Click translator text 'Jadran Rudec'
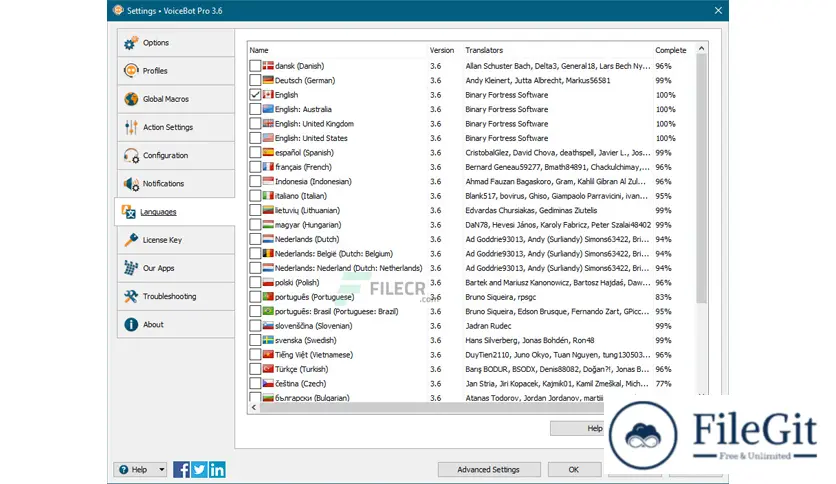 pyautogui.click(x=488, y=326)
